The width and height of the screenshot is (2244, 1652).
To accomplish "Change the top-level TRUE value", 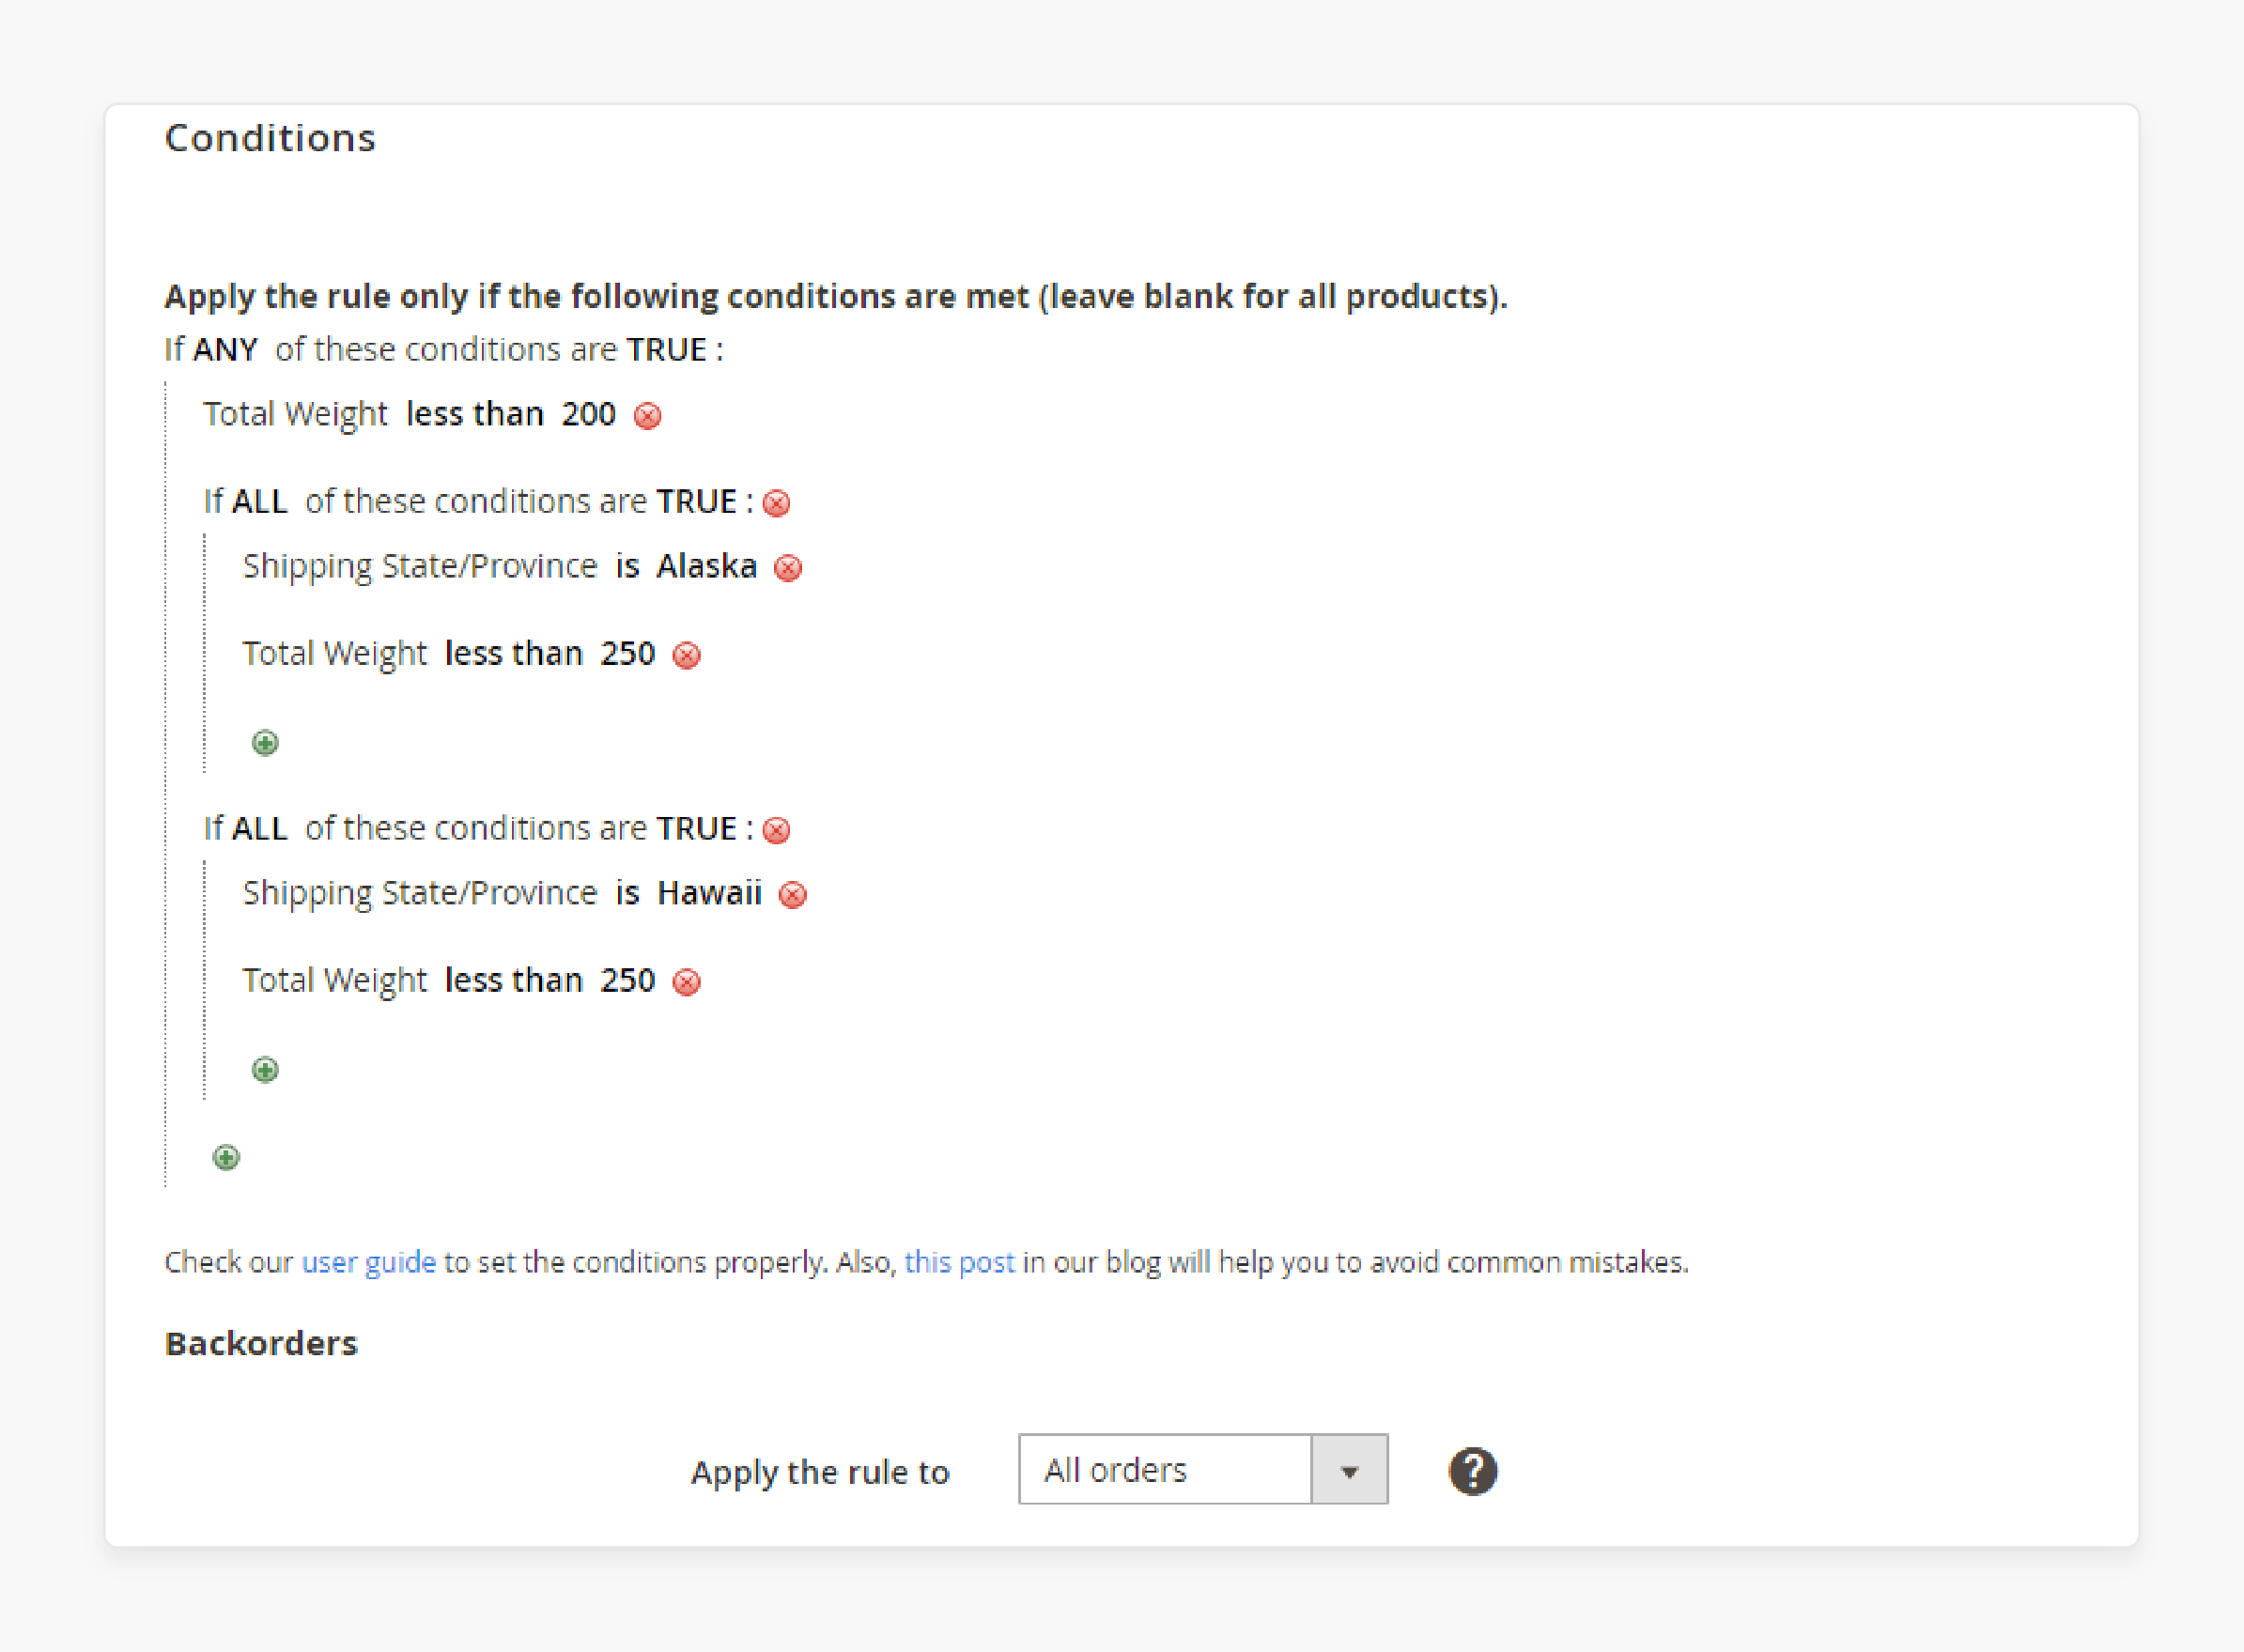I will pos(666,349).
